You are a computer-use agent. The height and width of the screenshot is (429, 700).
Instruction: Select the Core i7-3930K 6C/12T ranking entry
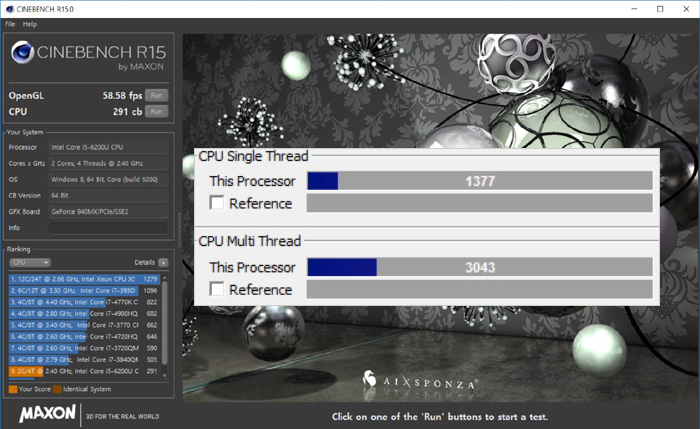pos(83,291)
